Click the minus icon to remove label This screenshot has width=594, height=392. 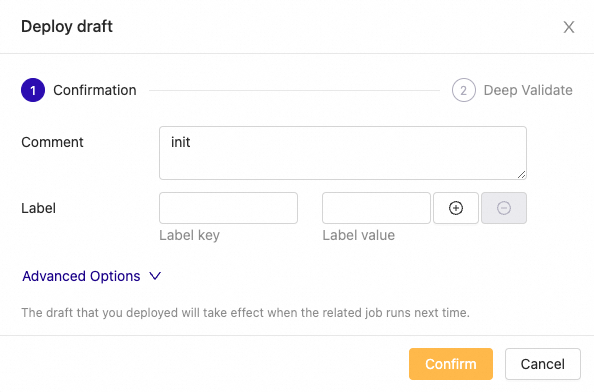click(504, 208)
